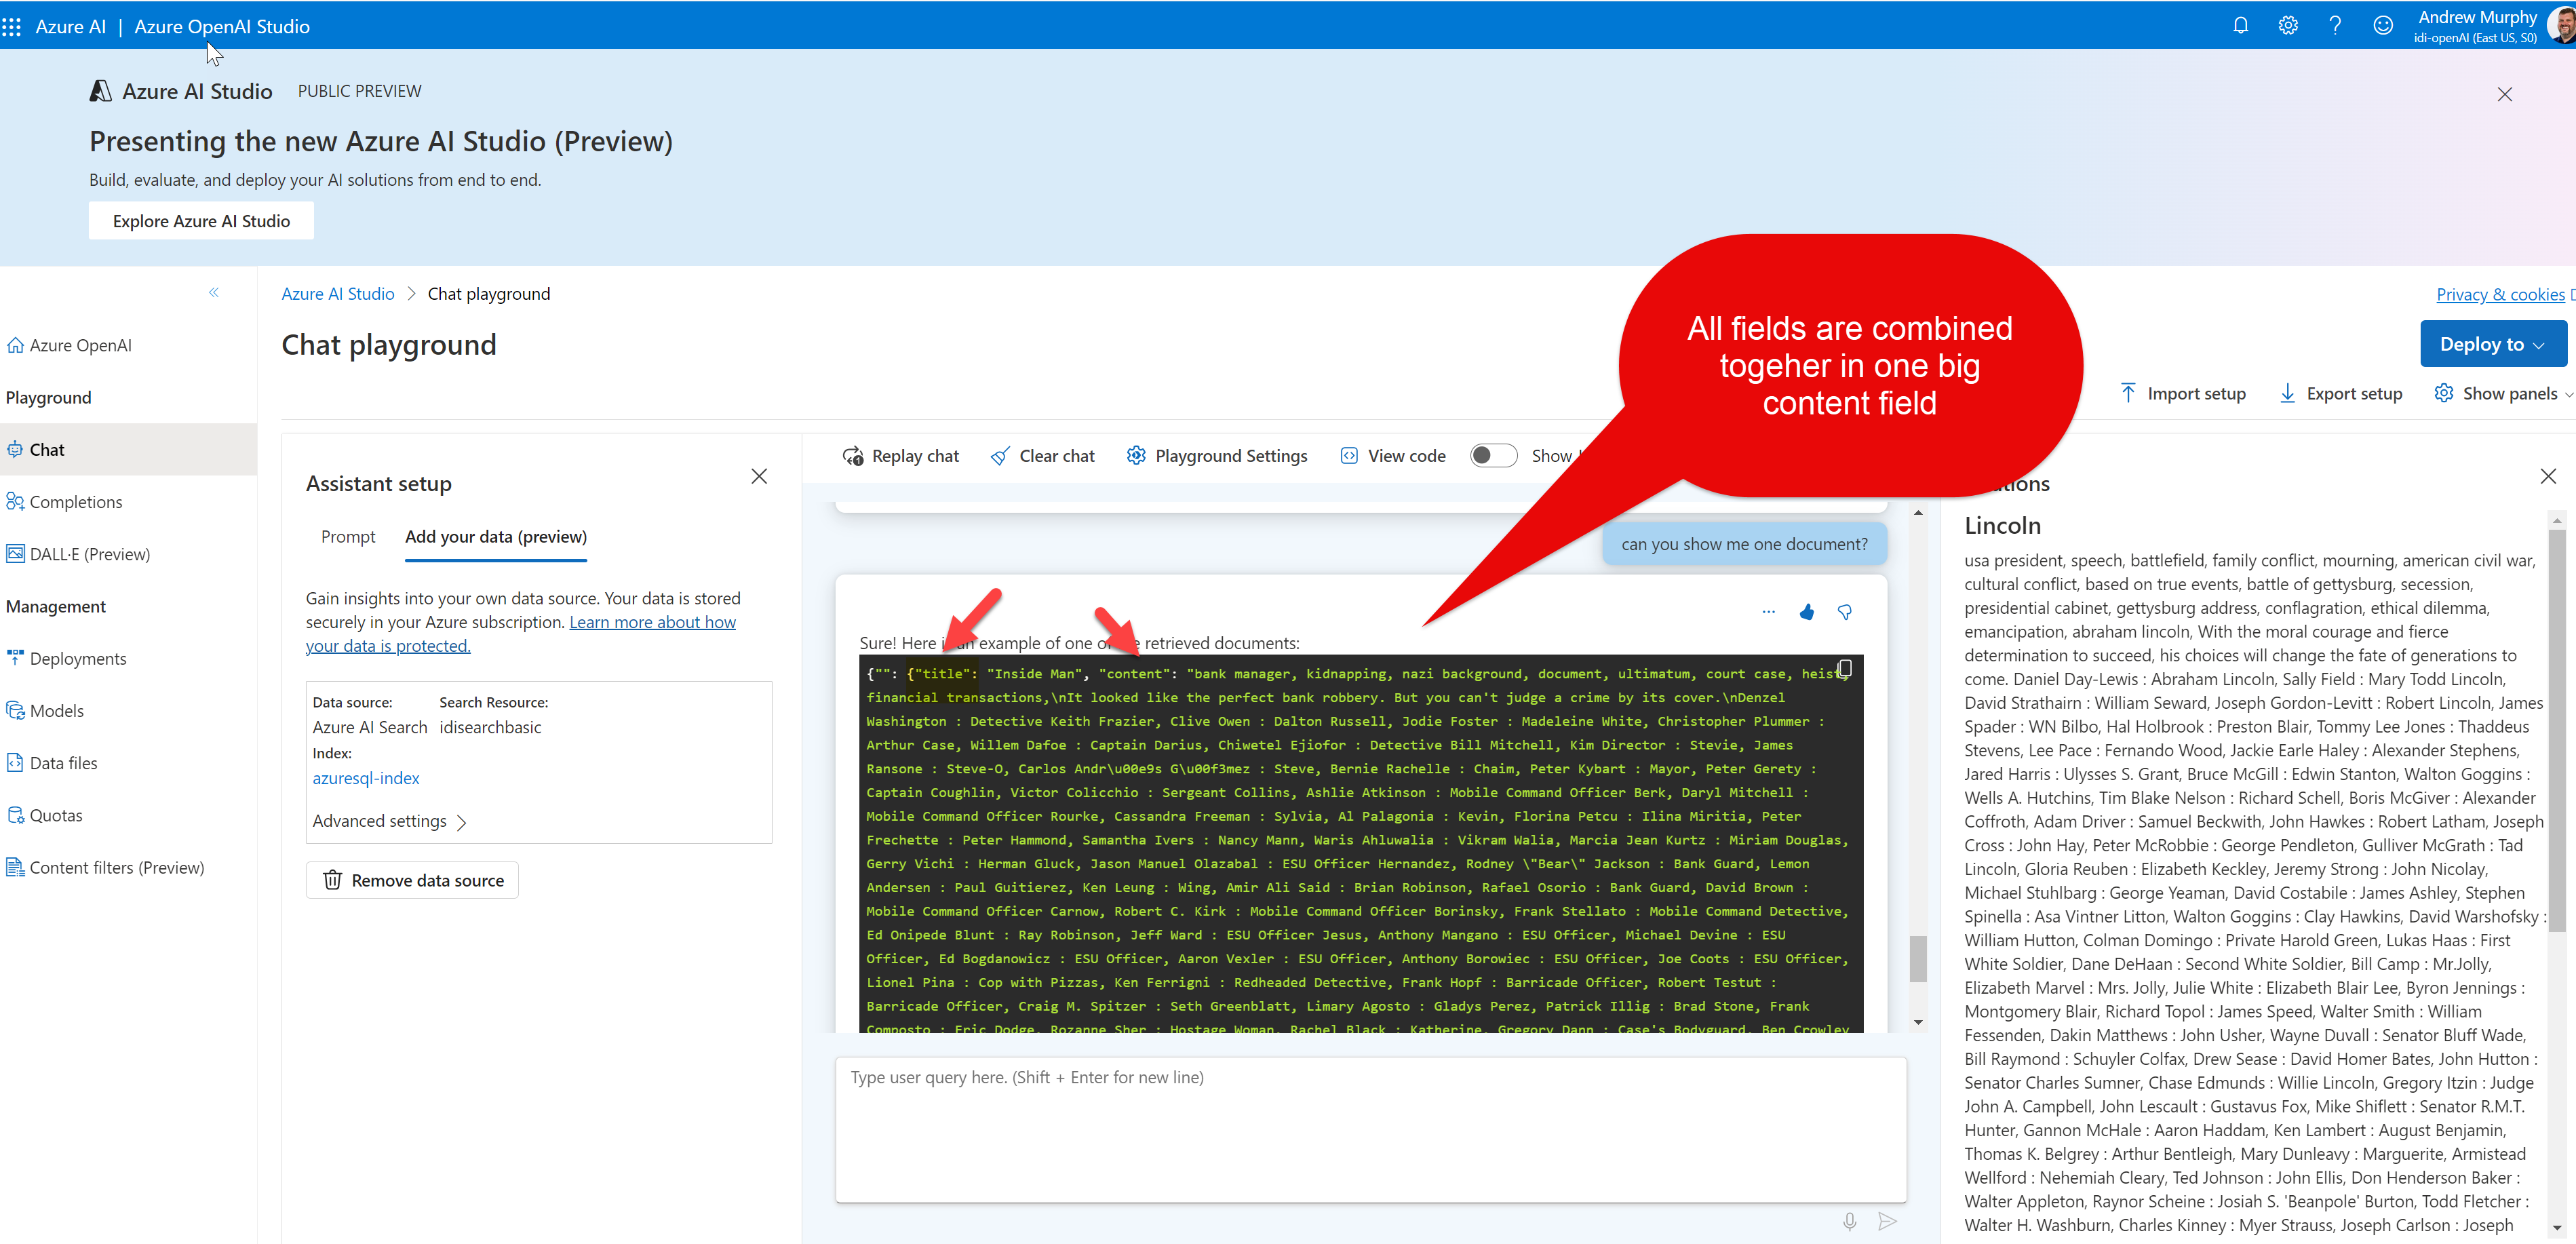The image size is (2576, 1244).
Task: Click the microphone voice input icon
Action: [1849, 1222]
